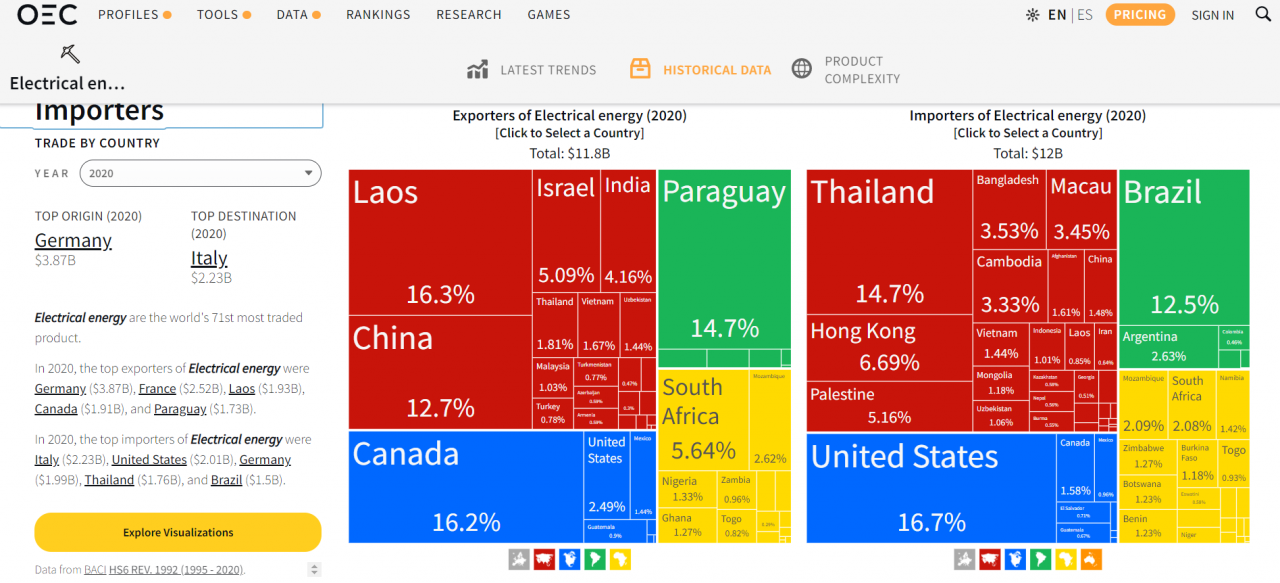The width and height of the screenshot is (1280, 583).
Task: Click the OEC logo
Action: 47,14
